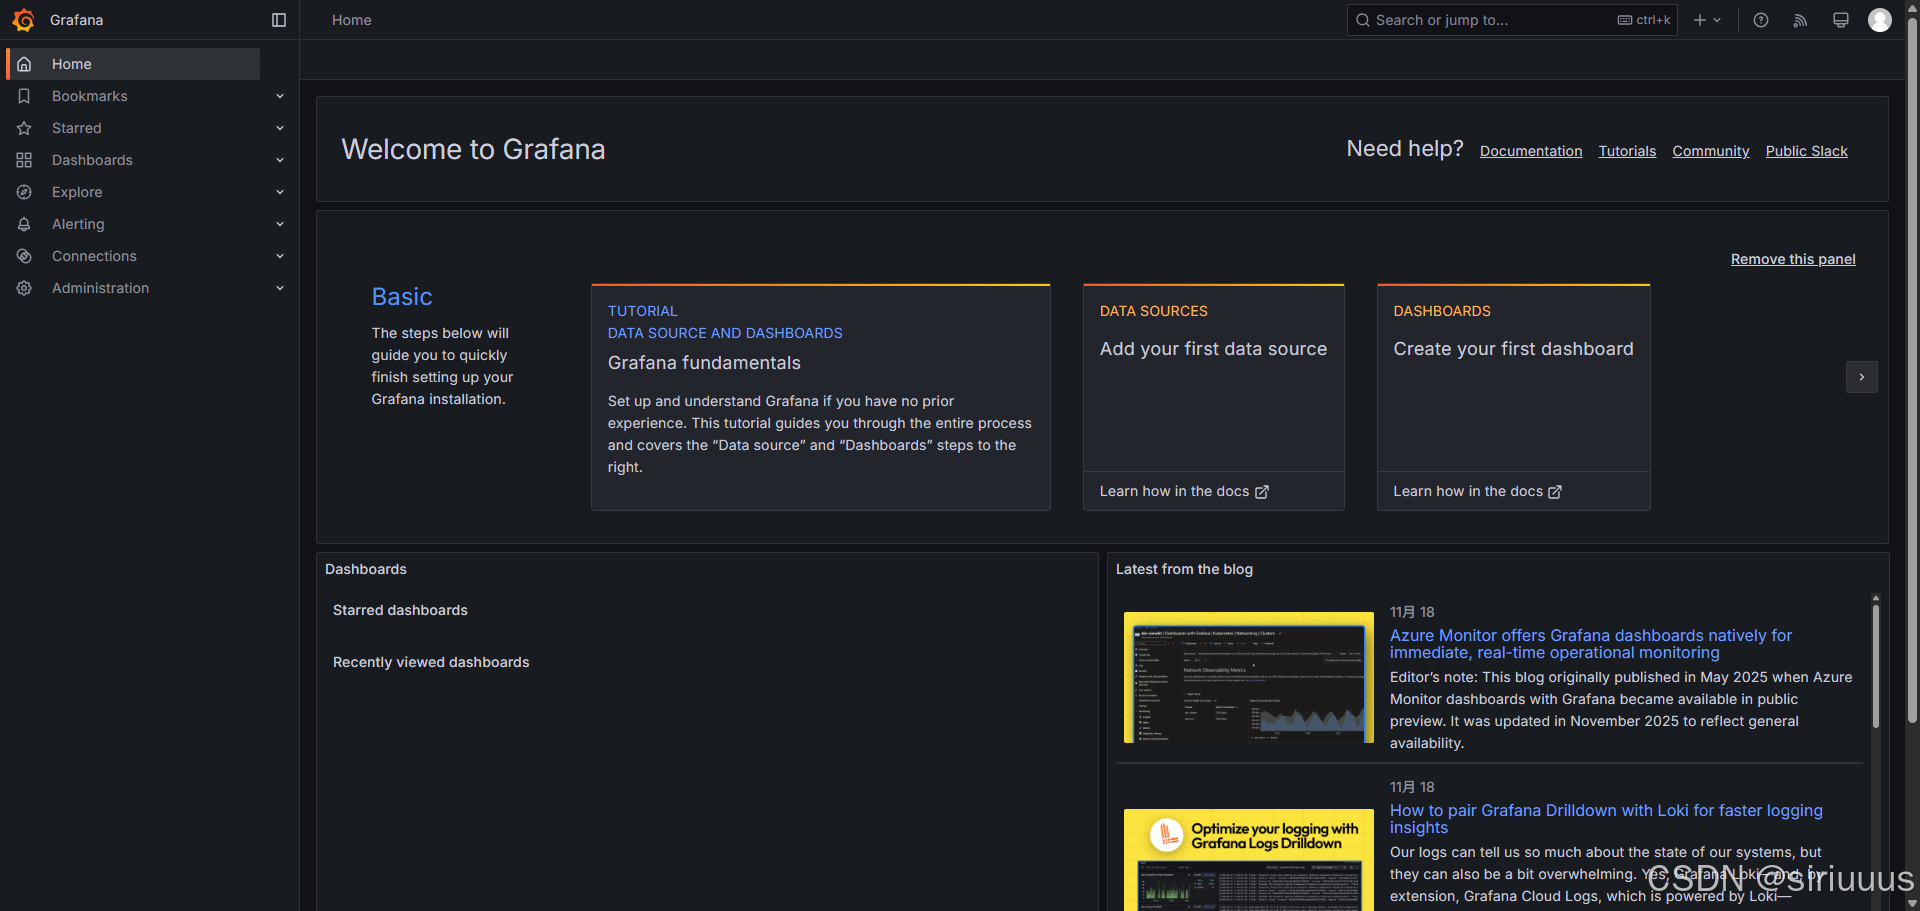Open the Tutorials help link
The height and width of the screenshot is (911, 1920).
pyautogui.click(x=1627, y=151)
